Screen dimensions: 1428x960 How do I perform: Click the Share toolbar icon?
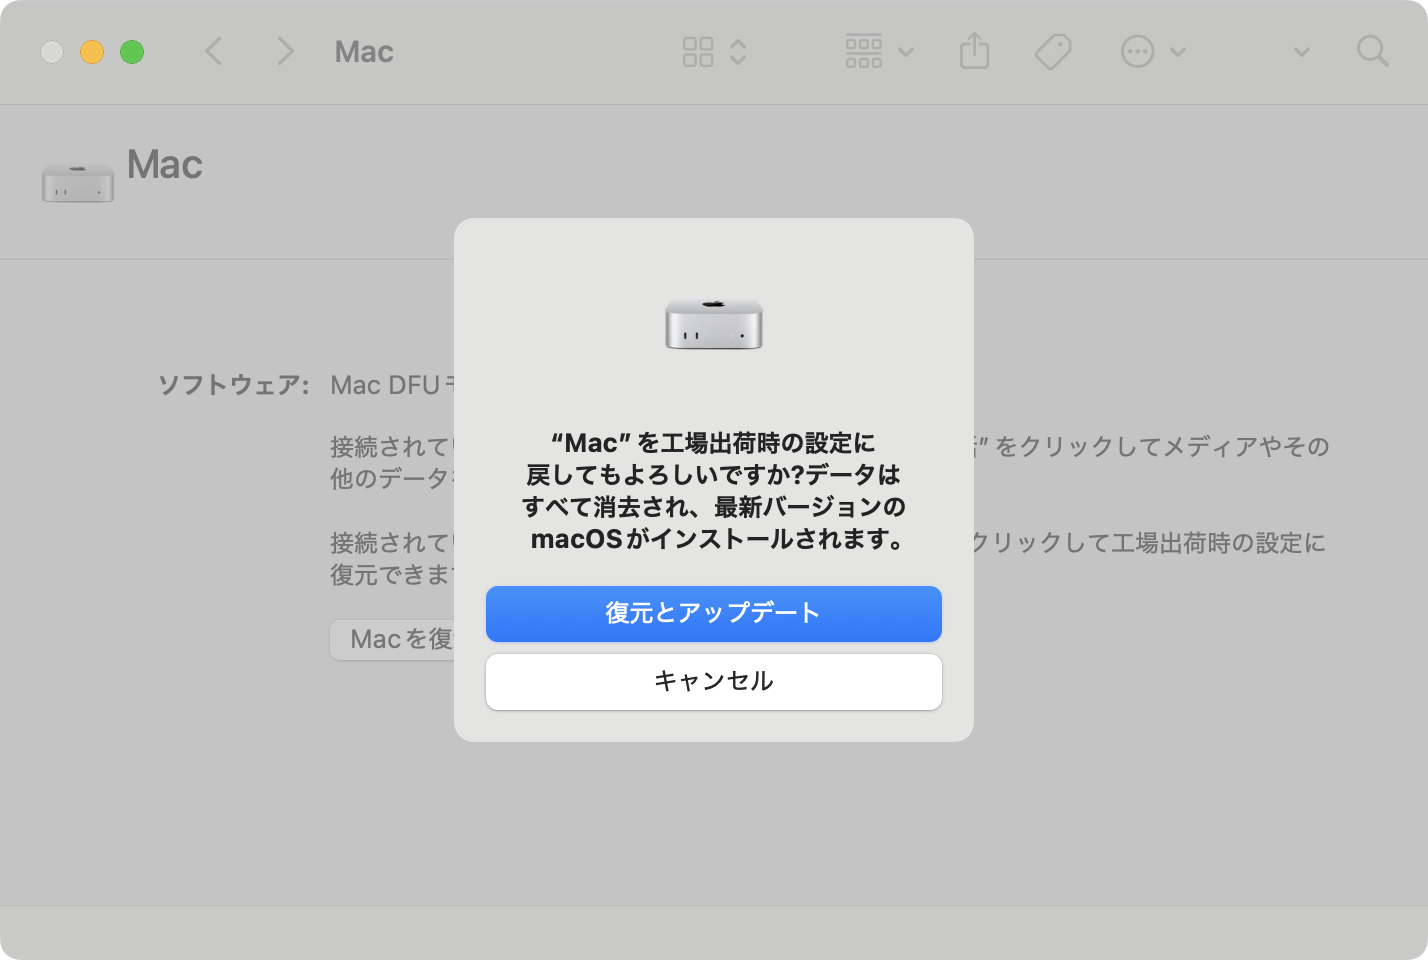tap(975, 51)
